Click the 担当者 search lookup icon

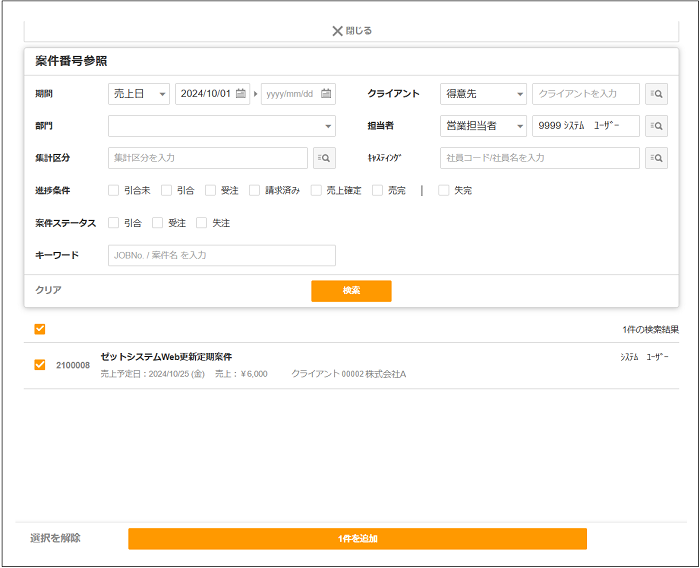pyautogui.click(x=656, y=126)
